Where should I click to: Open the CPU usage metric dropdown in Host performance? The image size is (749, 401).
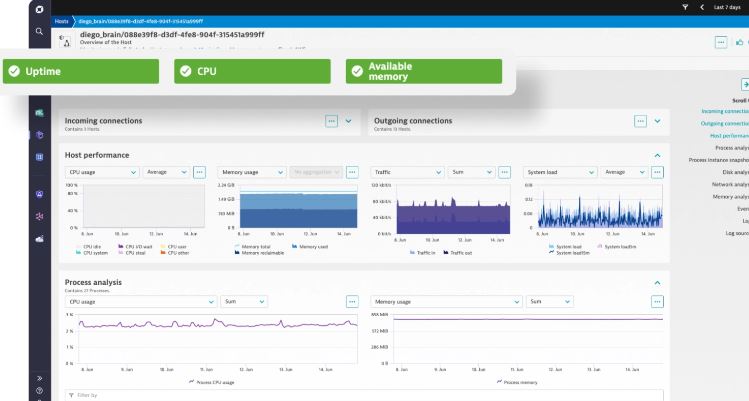pyautogui.click(x=102, y=172)
